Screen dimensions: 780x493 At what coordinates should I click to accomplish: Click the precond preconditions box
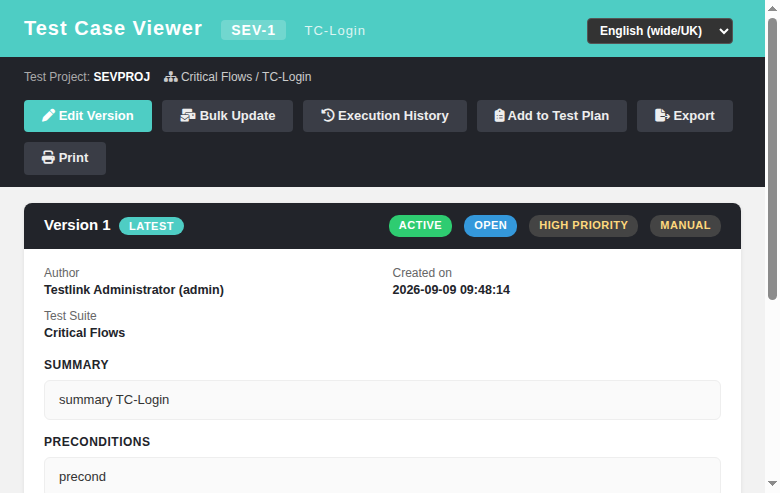click(382, 476)
